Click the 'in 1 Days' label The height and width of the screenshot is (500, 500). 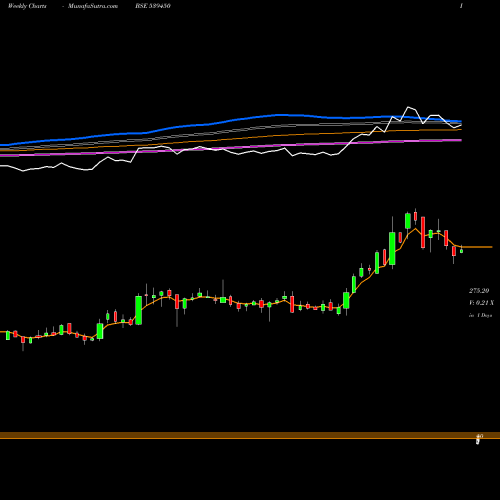(x=480, y=315)
